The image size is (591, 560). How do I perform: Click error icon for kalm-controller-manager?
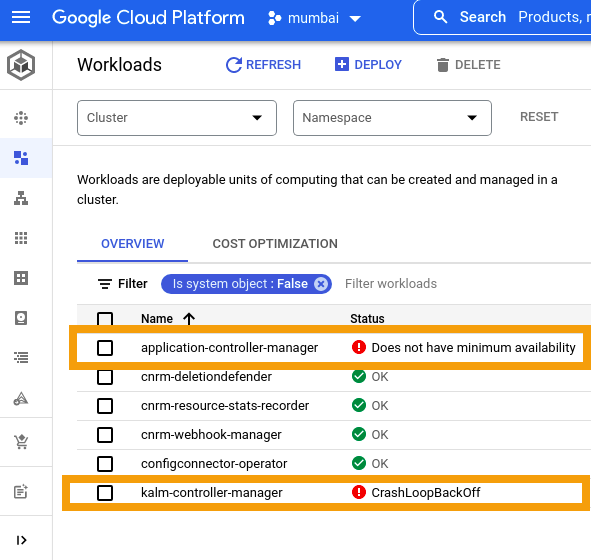pos(359,492)
